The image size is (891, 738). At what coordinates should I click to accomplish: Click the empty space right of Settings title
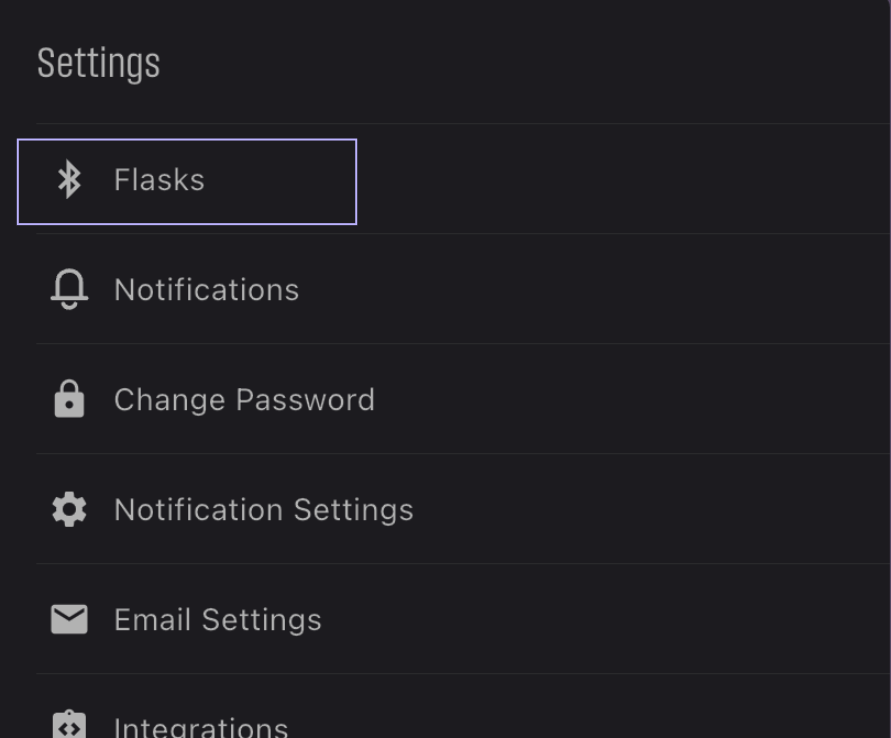pyautogui.click(x=523, y=63)
